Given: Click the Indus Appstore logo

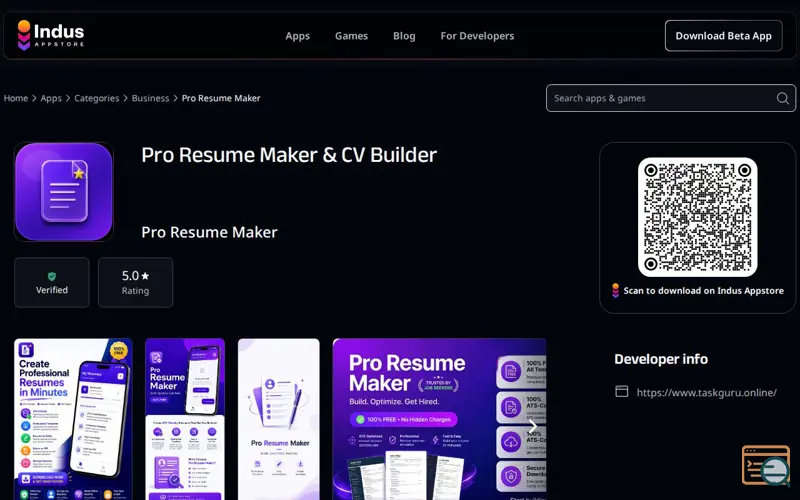Looking at the screenshot, I should [51, 35].
